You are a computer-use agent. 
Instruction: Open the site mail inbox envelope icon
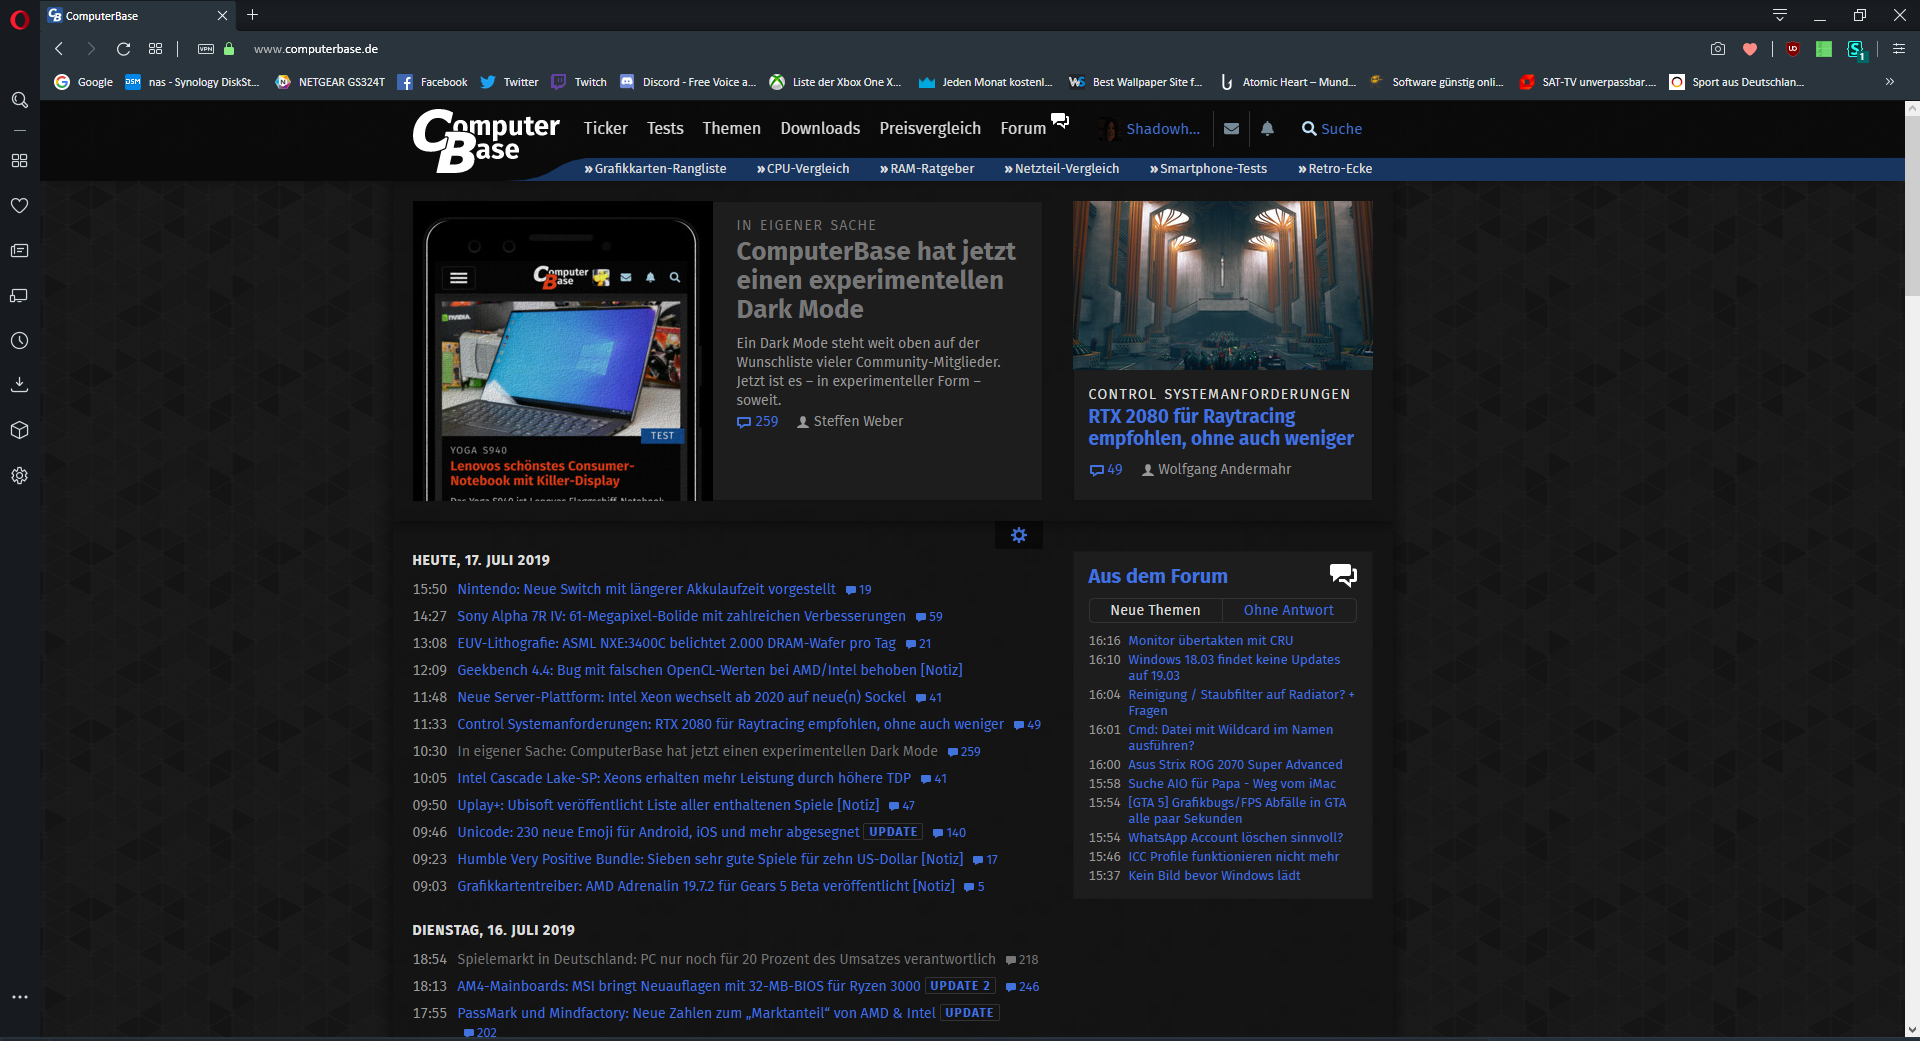[x=1231, y=129]
